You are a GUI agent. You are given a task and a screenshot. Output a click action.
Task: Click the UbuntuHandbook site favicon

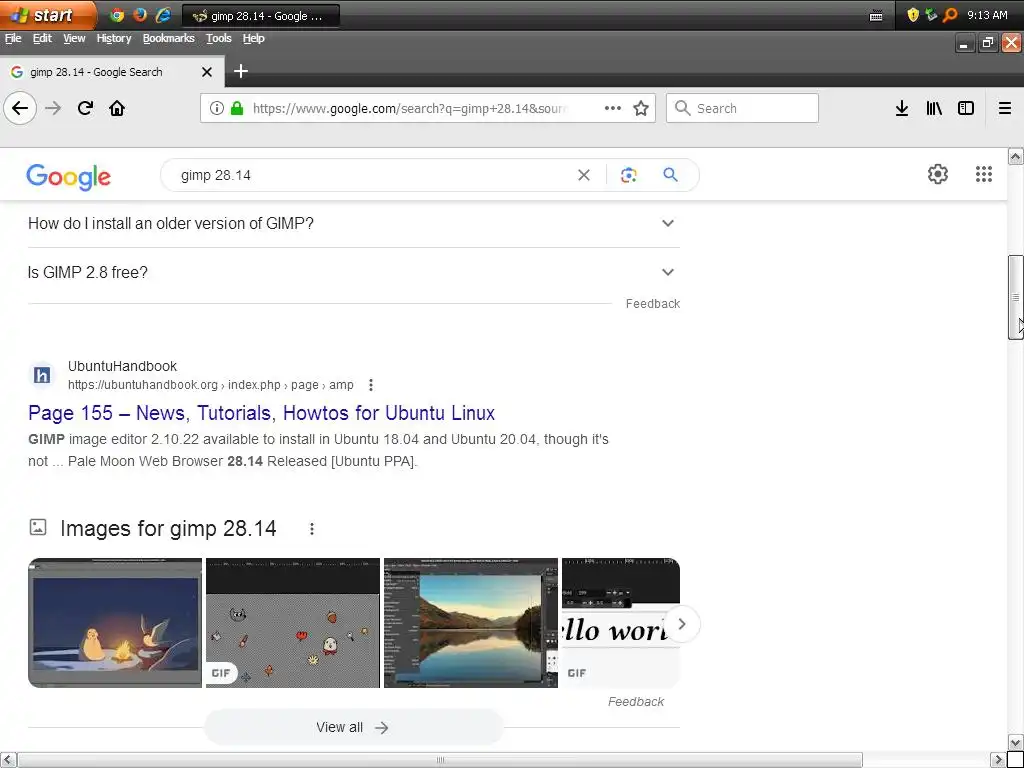pyautogui.click(x=42, y=376)
